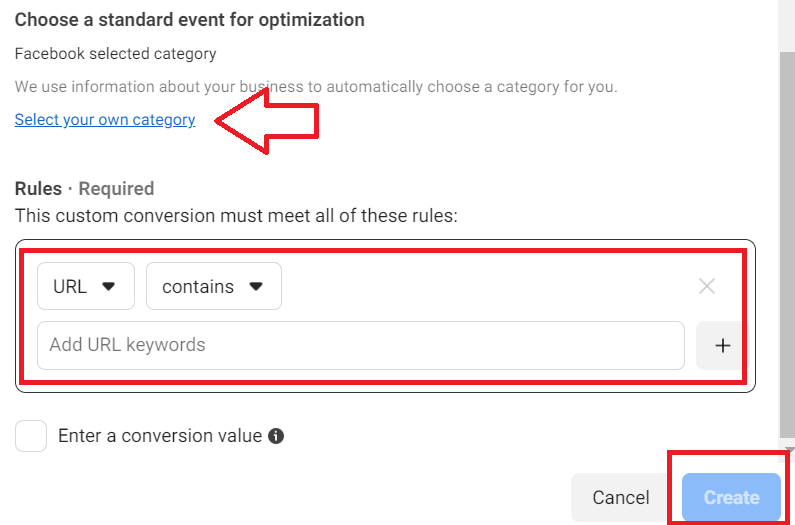The image size is (795, 525).
Task: Enable the Enter a conversion value checkbox
Action: click(31, 436)
